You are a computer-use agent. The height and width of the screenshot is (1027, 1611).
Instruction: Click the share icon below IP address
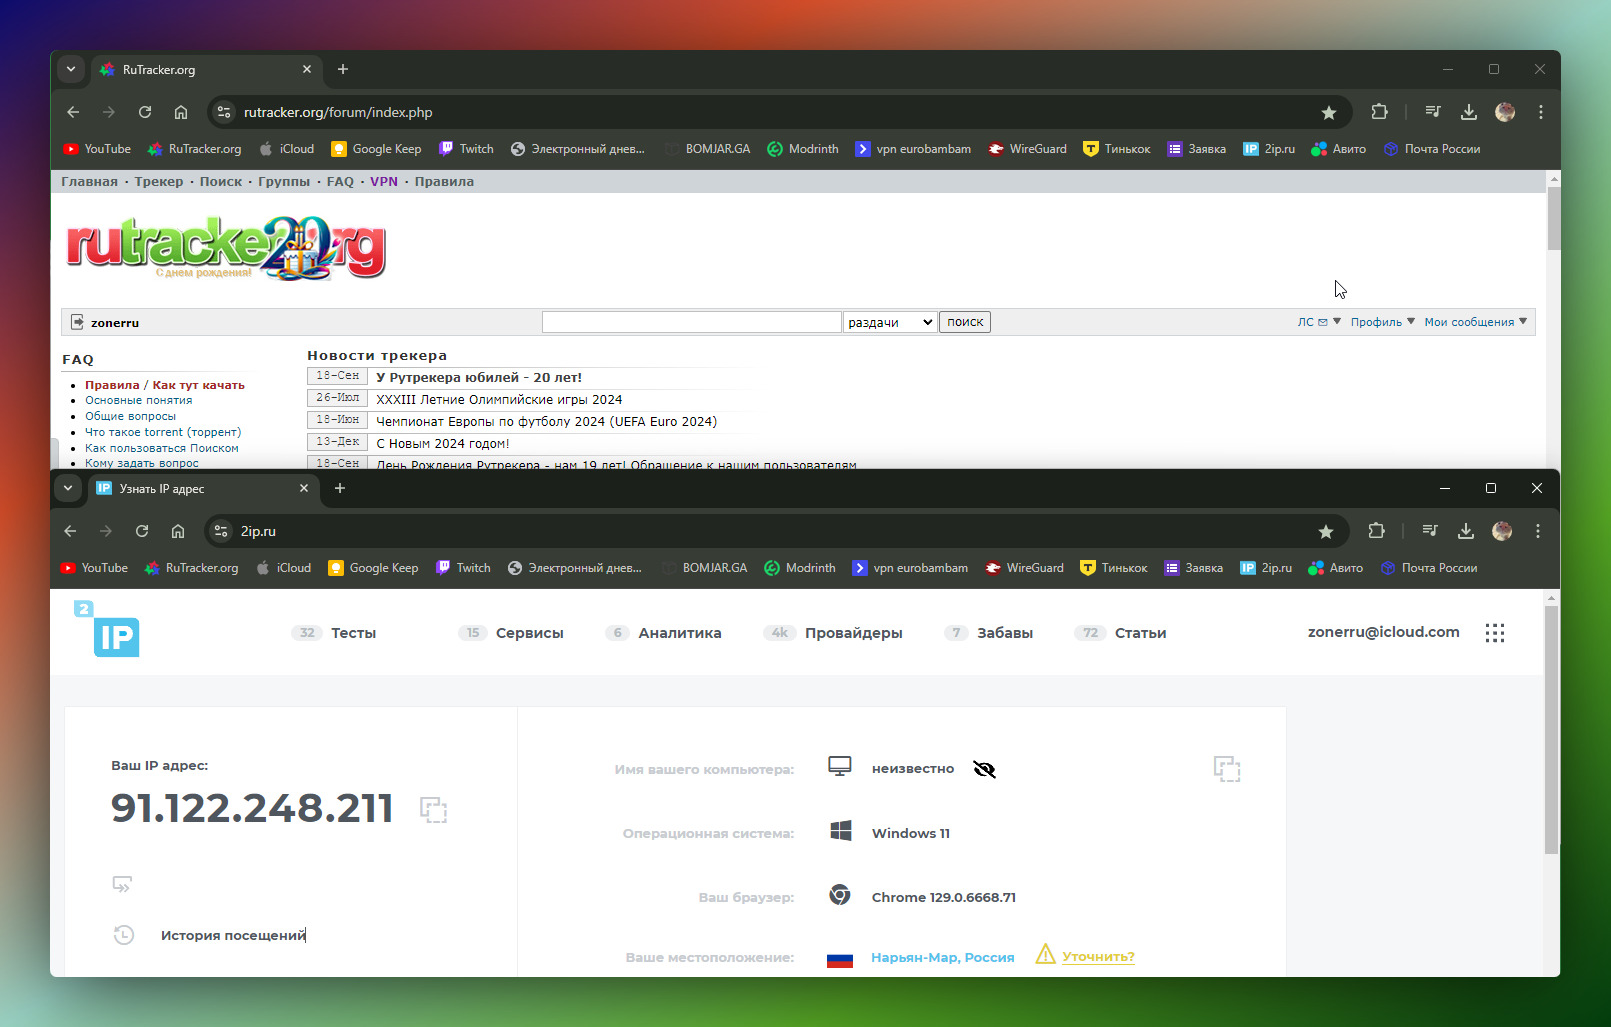pyautogui.click(x=122, y=885)
